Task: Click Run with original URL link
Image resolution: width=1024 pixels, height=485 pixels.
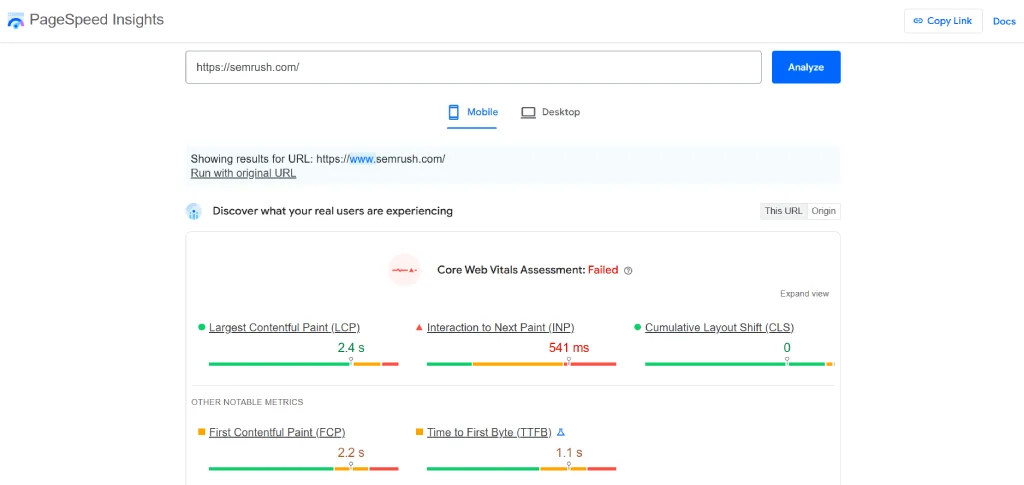Action: [243, 174]
